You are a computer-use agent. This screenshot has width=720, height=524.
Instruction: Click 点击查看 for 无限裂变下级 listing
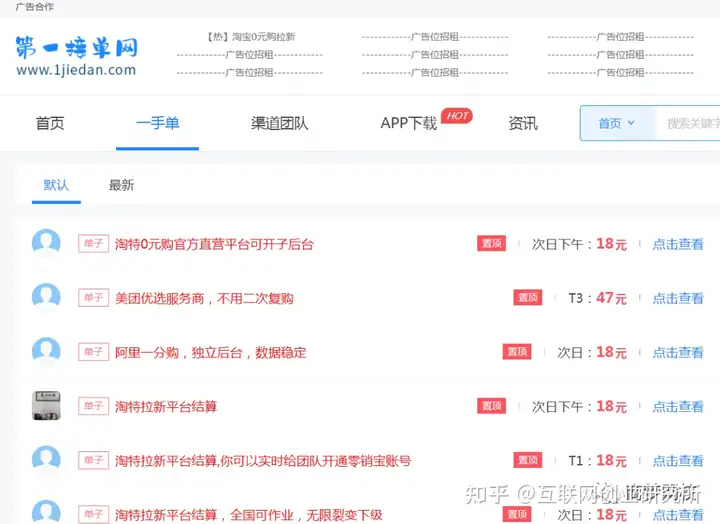[678, 515]
